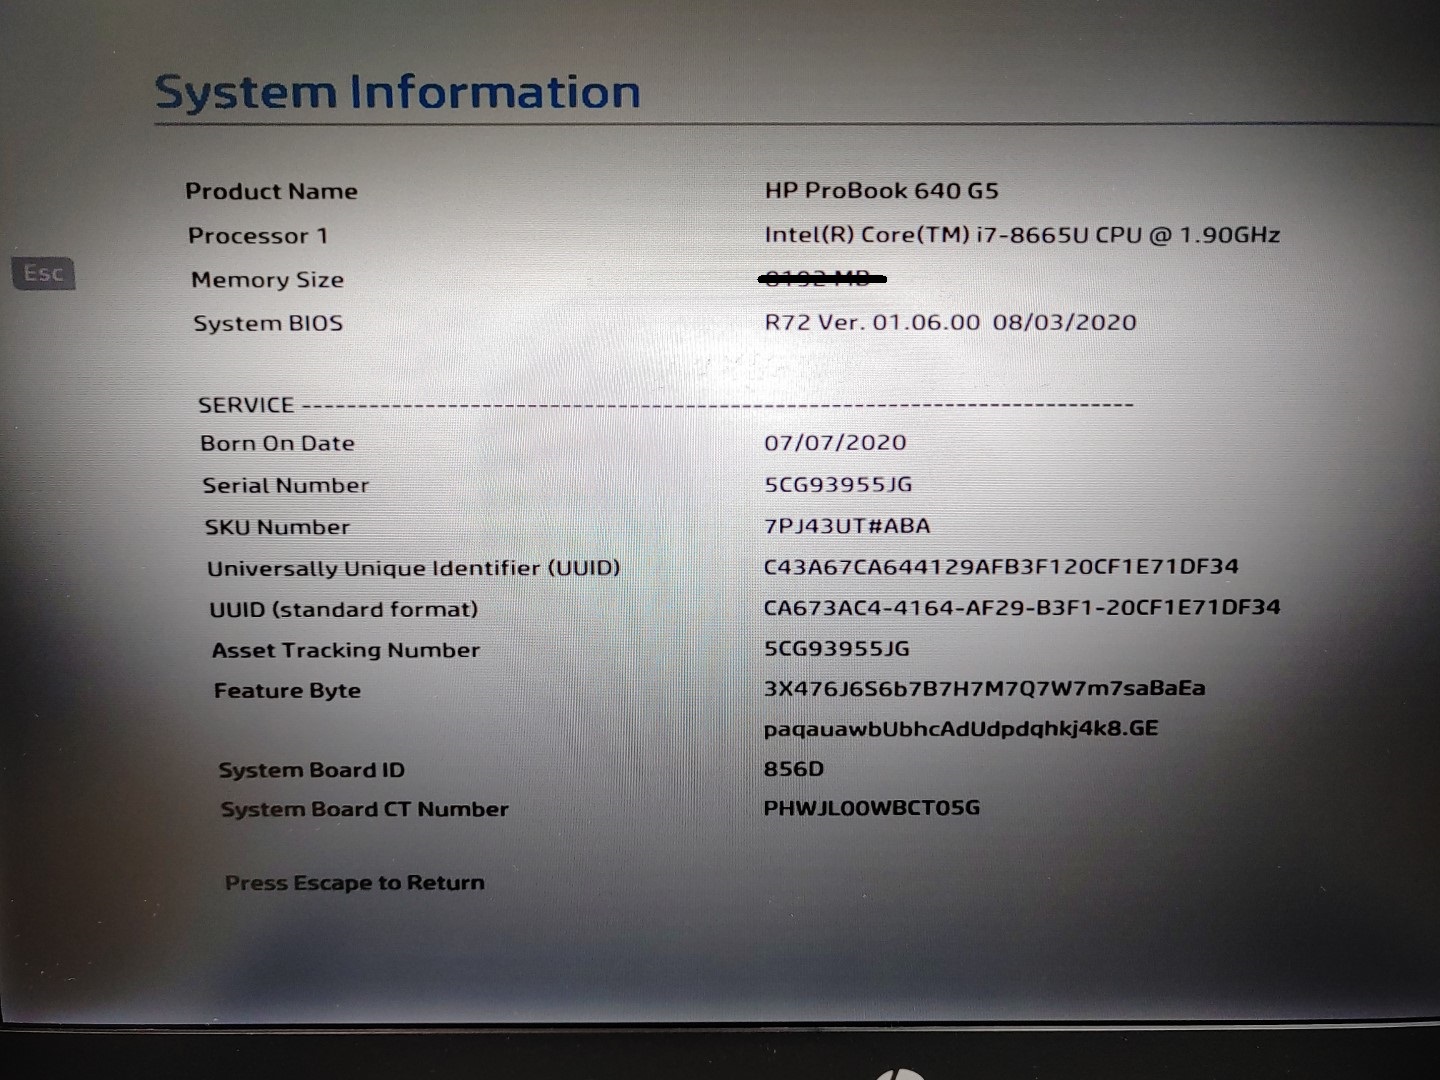Click the Product Name label
The image size is (1440, 1080).
point(271,191)
